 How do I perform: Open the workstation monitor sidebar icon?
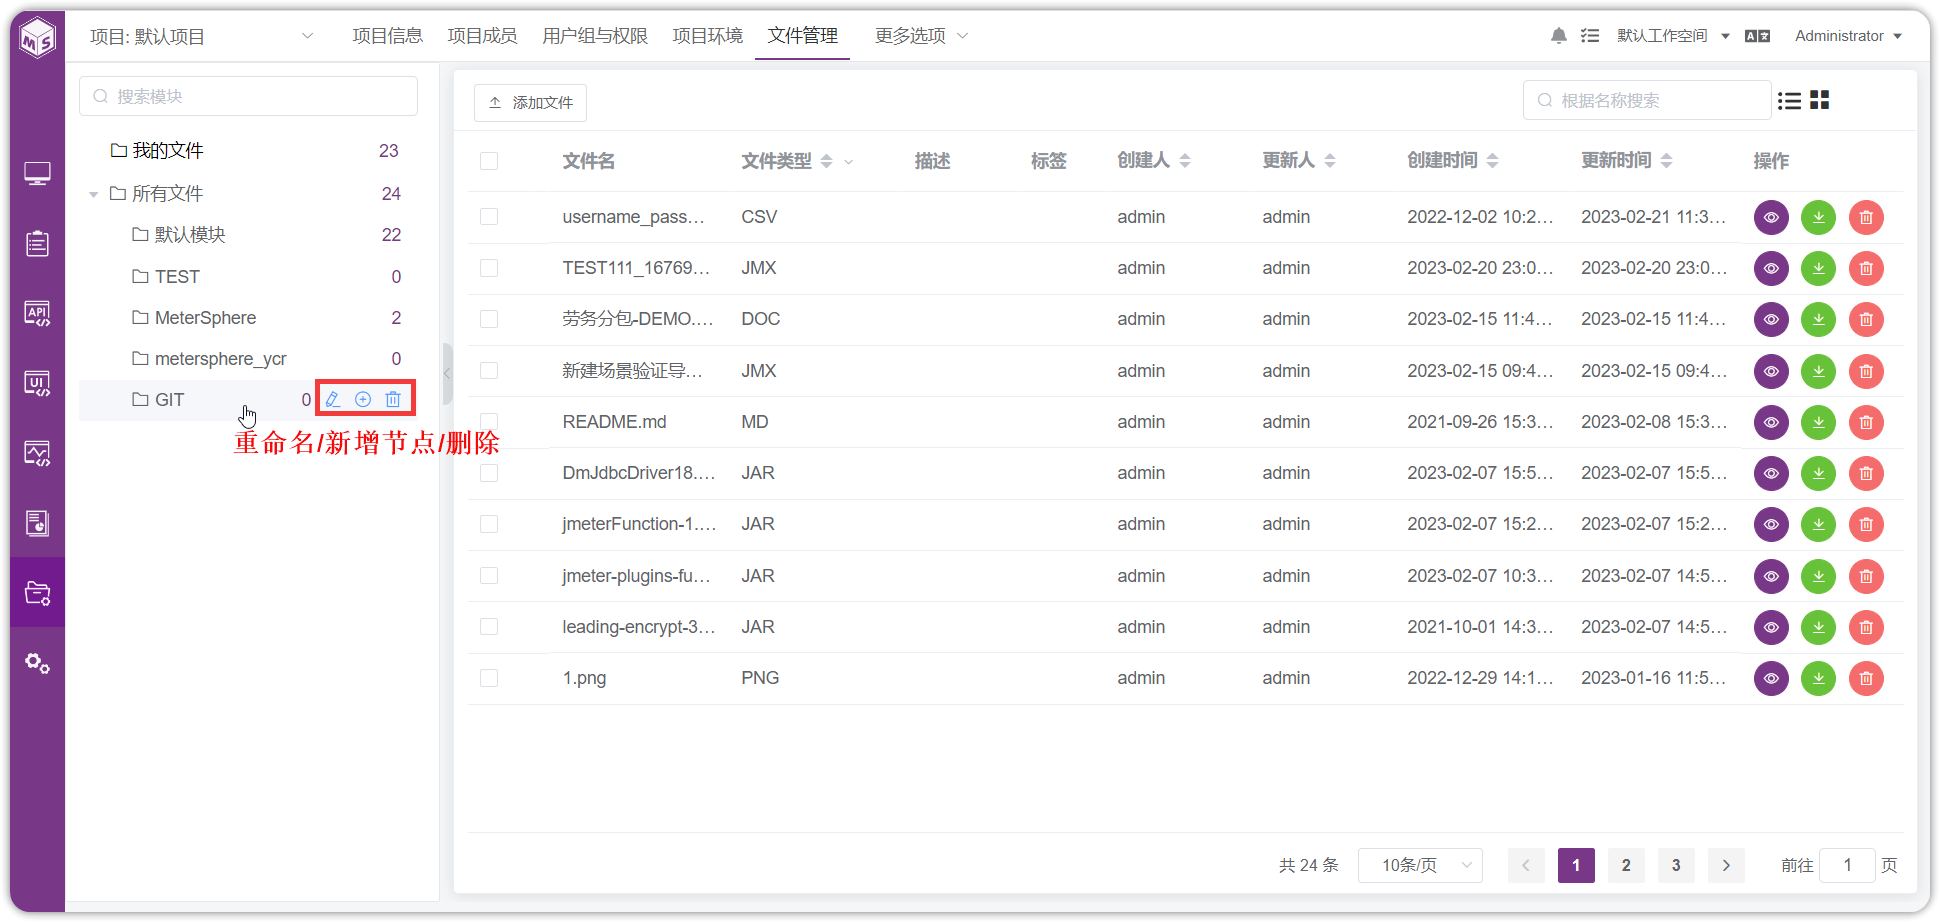pyautogui.click(x=37, y=174)
